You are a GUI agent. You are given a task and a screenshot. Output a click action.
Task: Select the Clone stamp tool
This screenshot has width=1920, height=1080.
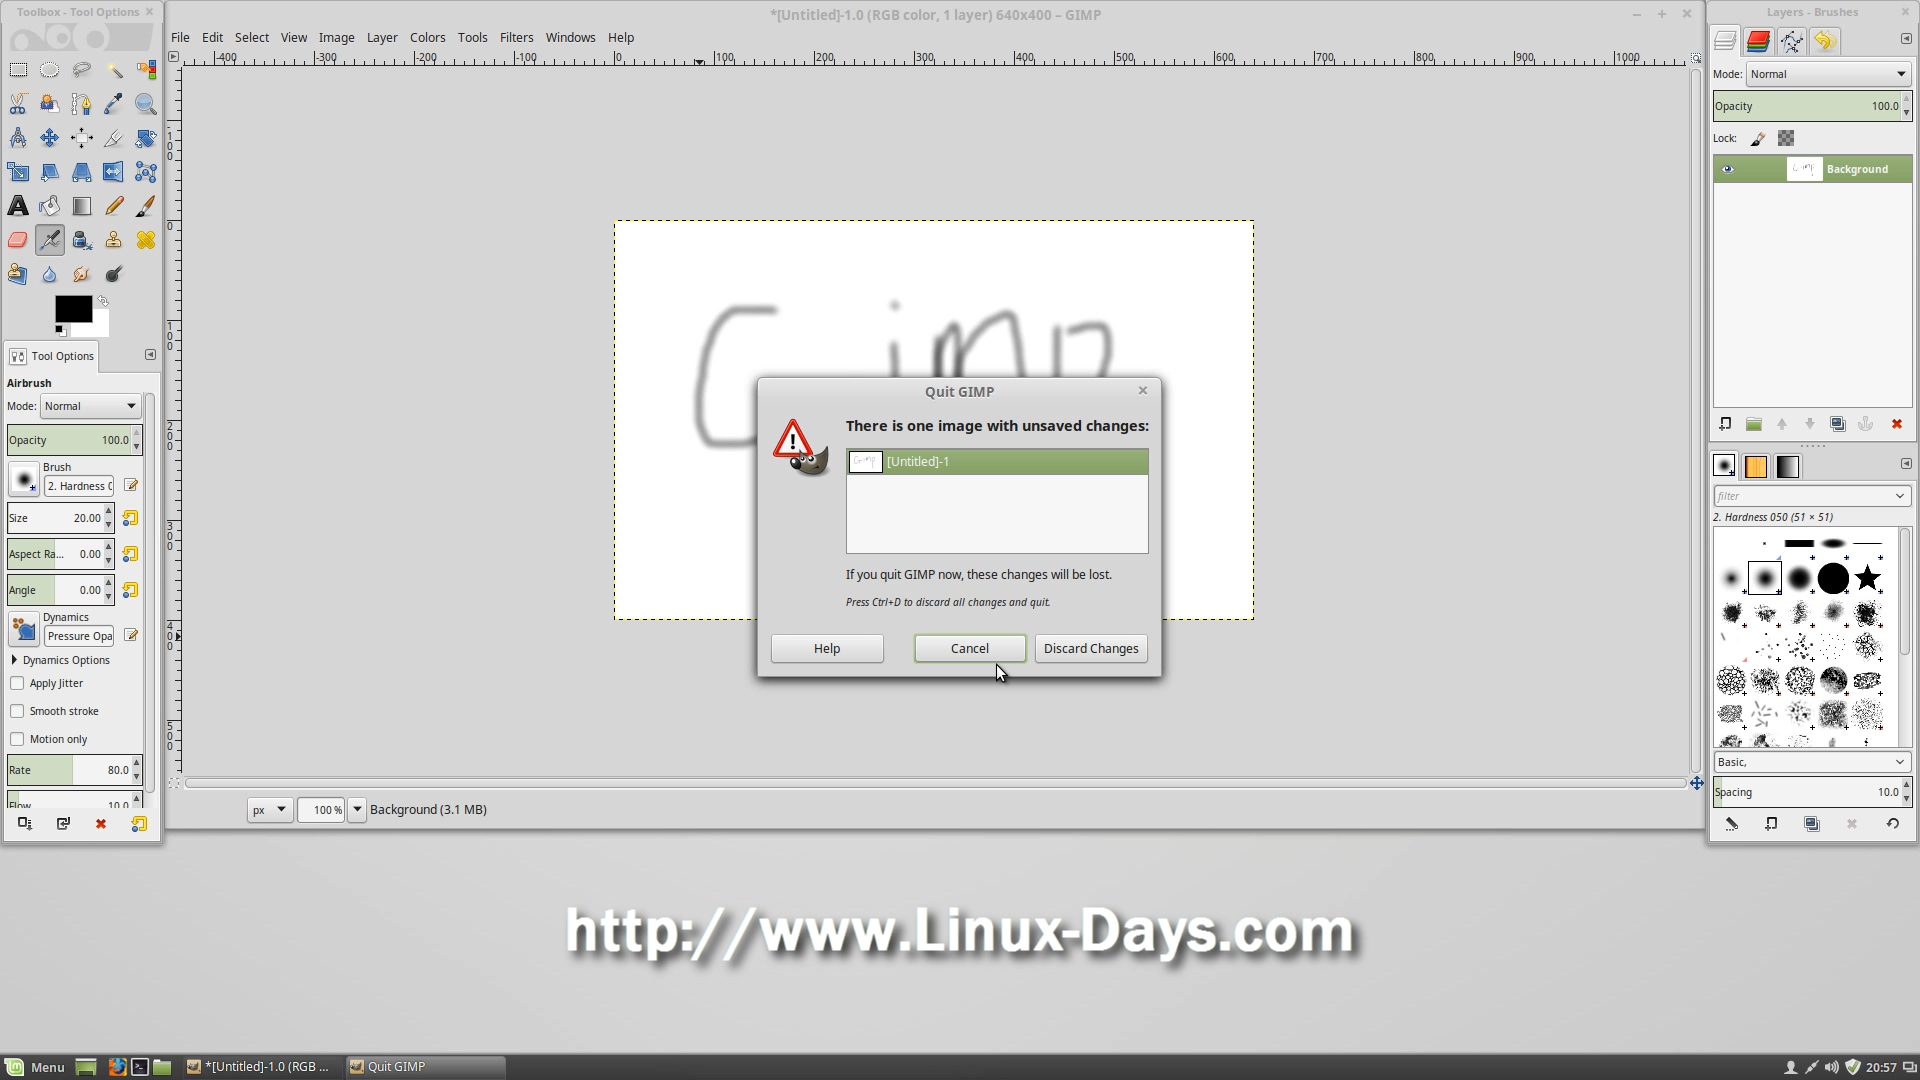pos(113,240)
